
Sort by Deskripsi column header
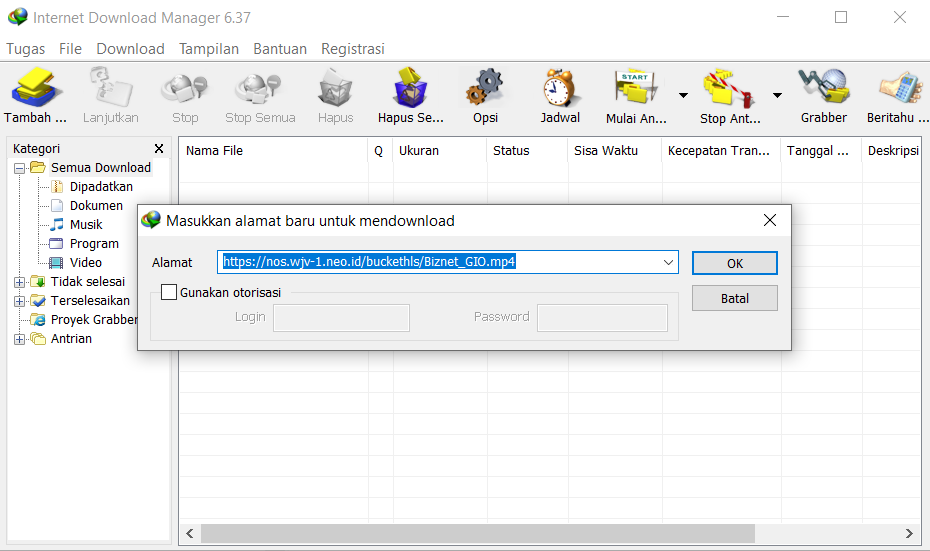coord(891,151)
